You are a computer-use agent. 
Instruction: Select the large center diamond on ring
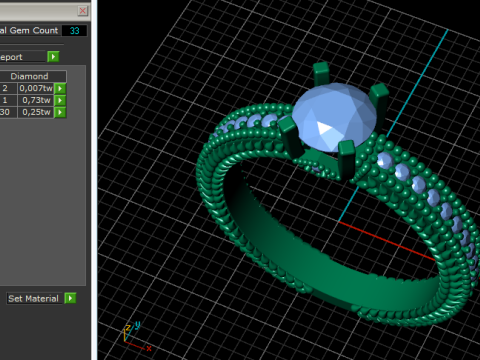pyautogui.click(x=334, y=117)
